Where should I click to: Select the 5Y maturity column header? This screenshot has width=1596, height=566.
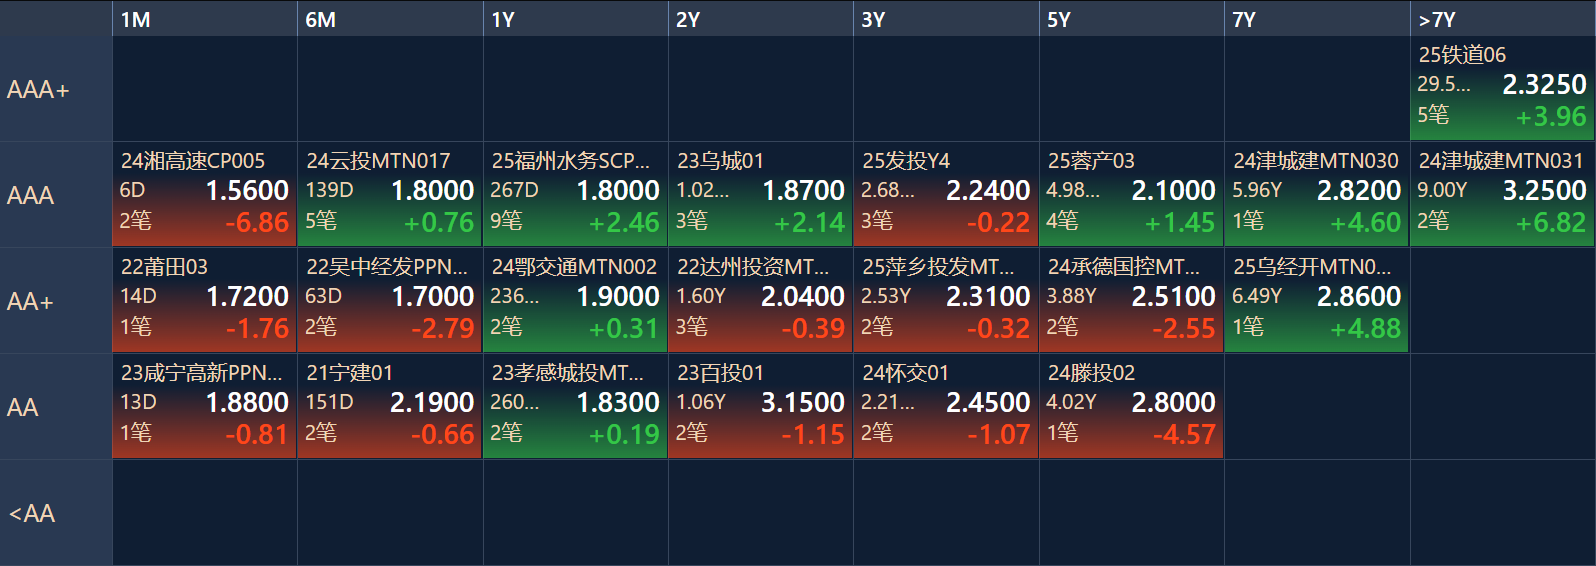tap(1131, 19)
